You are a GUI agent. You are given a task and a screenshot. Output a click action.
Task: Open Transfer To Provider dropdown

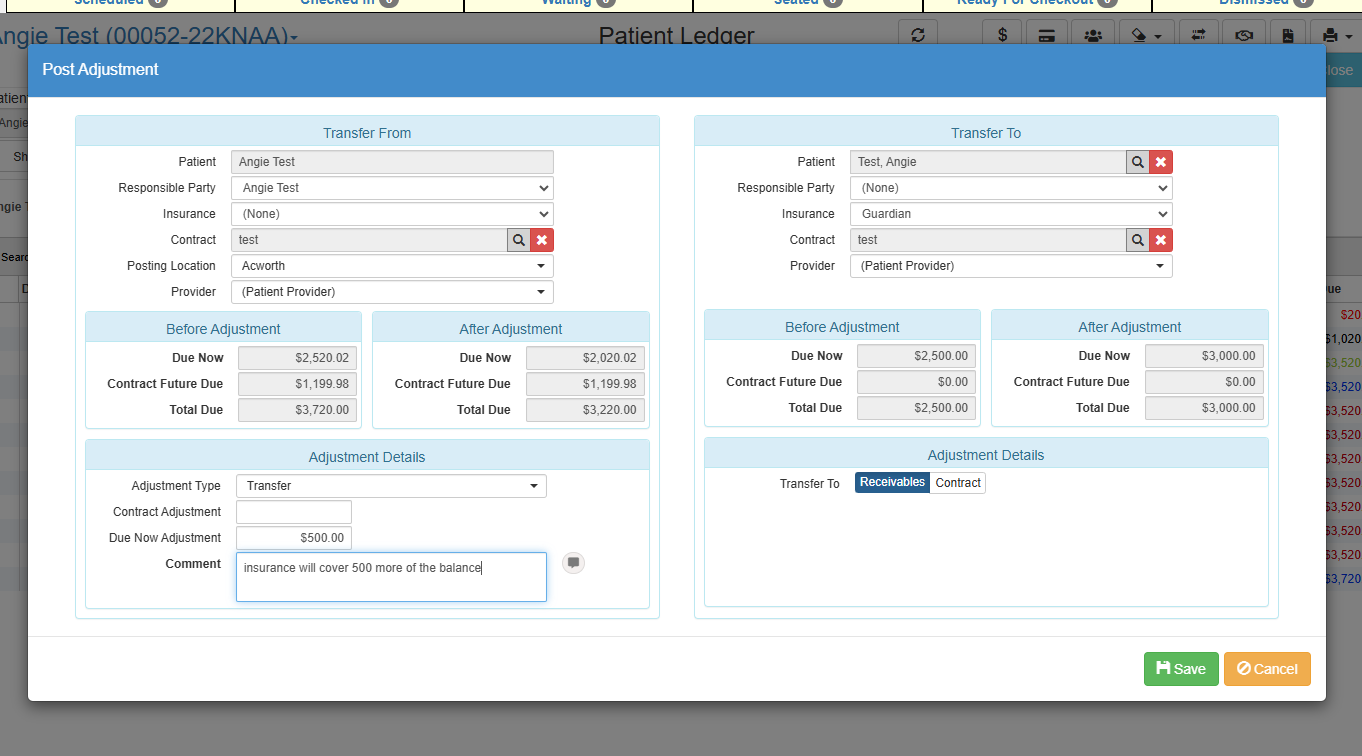point(1011,266)
